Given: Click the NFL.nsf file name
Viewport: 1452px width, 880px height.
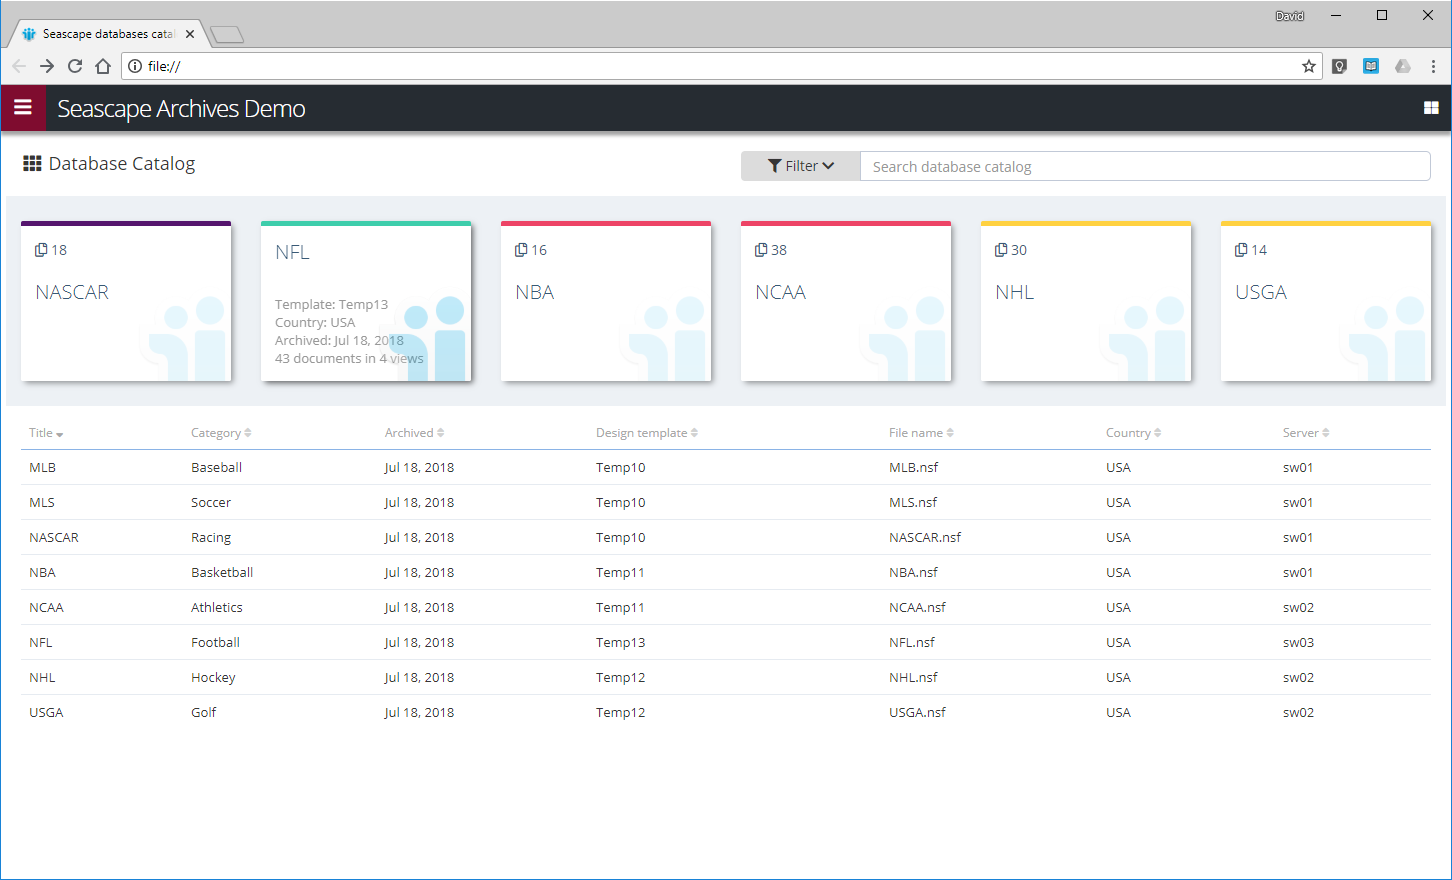Looking at the screenshot, I should coord(912,642).
